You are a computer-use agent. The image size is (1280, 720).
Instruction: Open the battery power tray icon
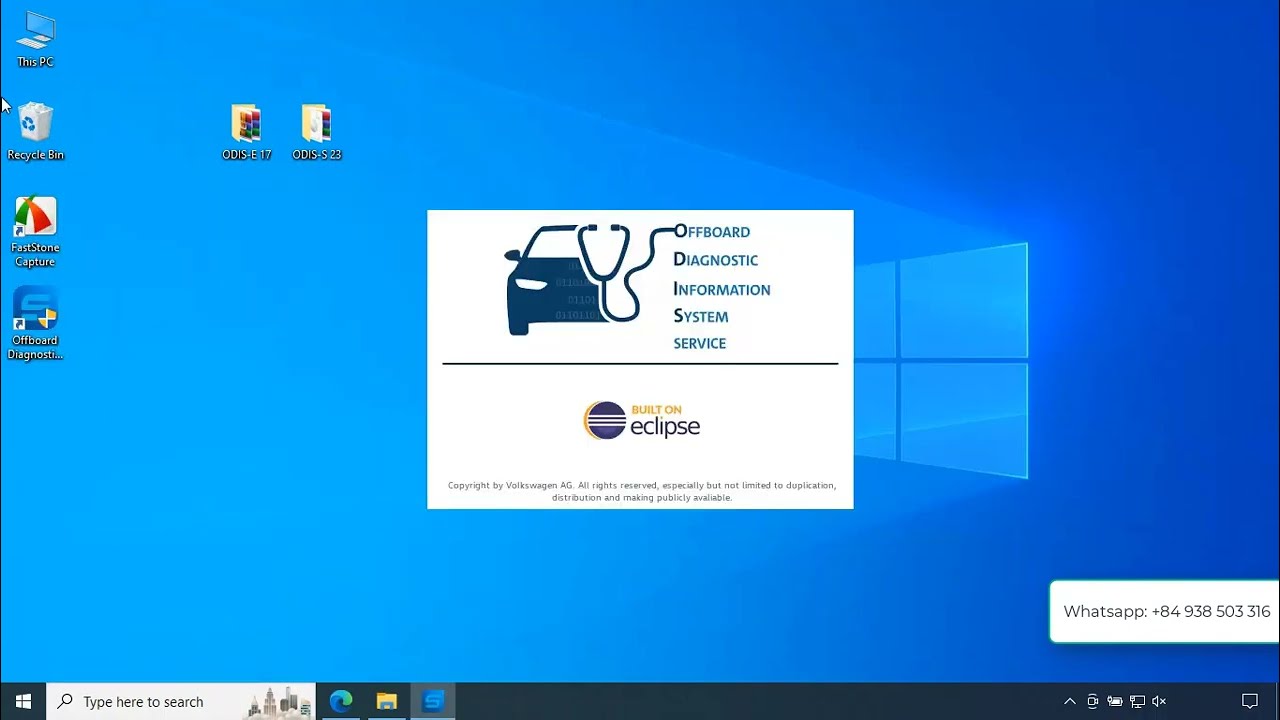pyautogui.click(x=1114, y=701)
